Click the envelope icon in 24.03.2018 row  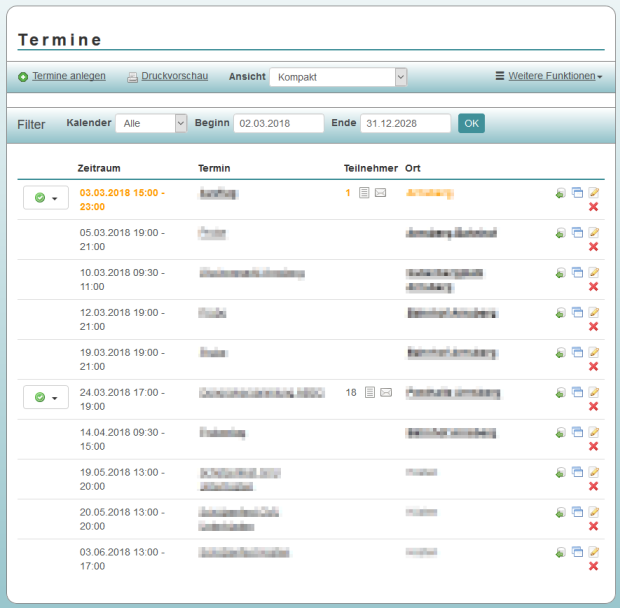[x=386, y=392]
